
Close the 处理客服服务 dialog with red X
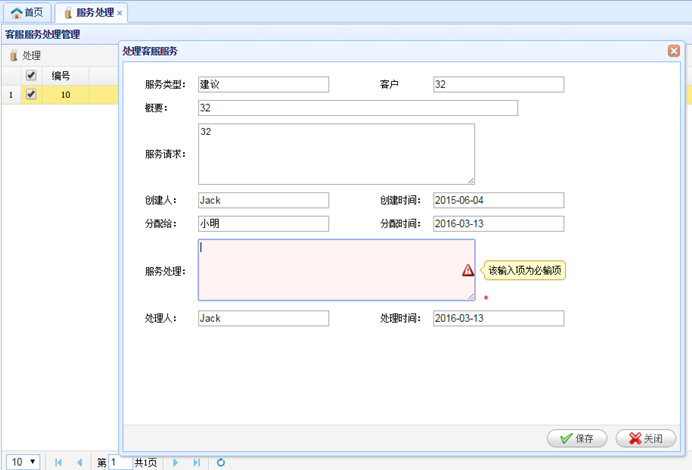pyautogui.click(x=673, y=51)
